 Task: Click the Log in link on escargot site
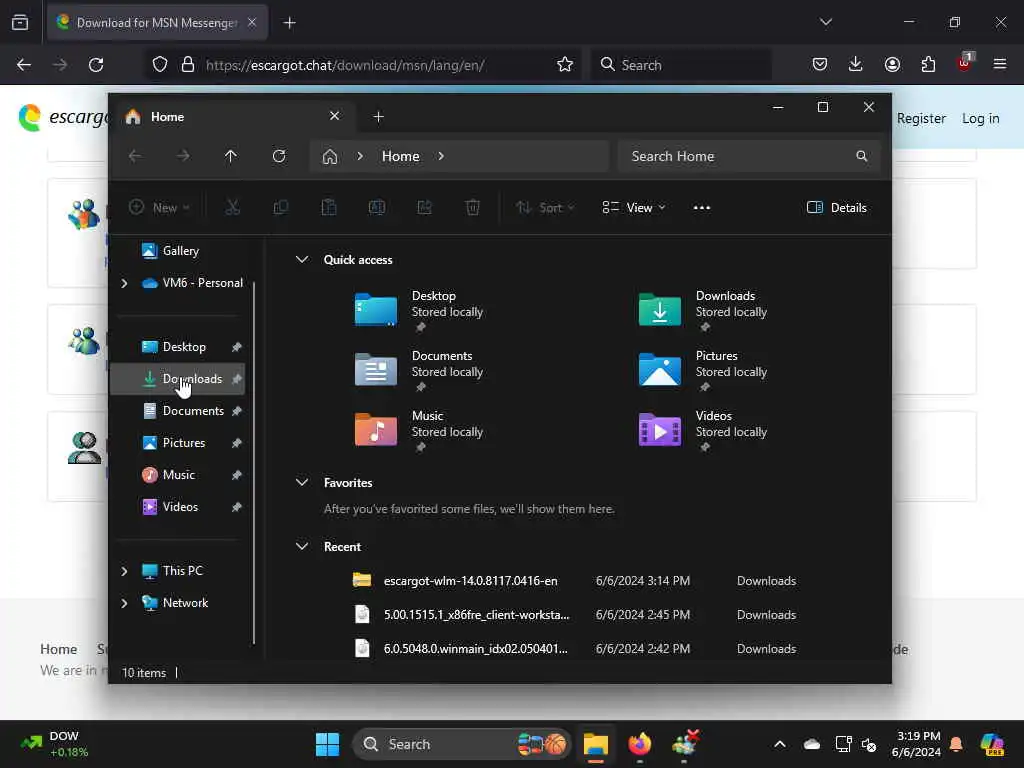tap(980, 118)
